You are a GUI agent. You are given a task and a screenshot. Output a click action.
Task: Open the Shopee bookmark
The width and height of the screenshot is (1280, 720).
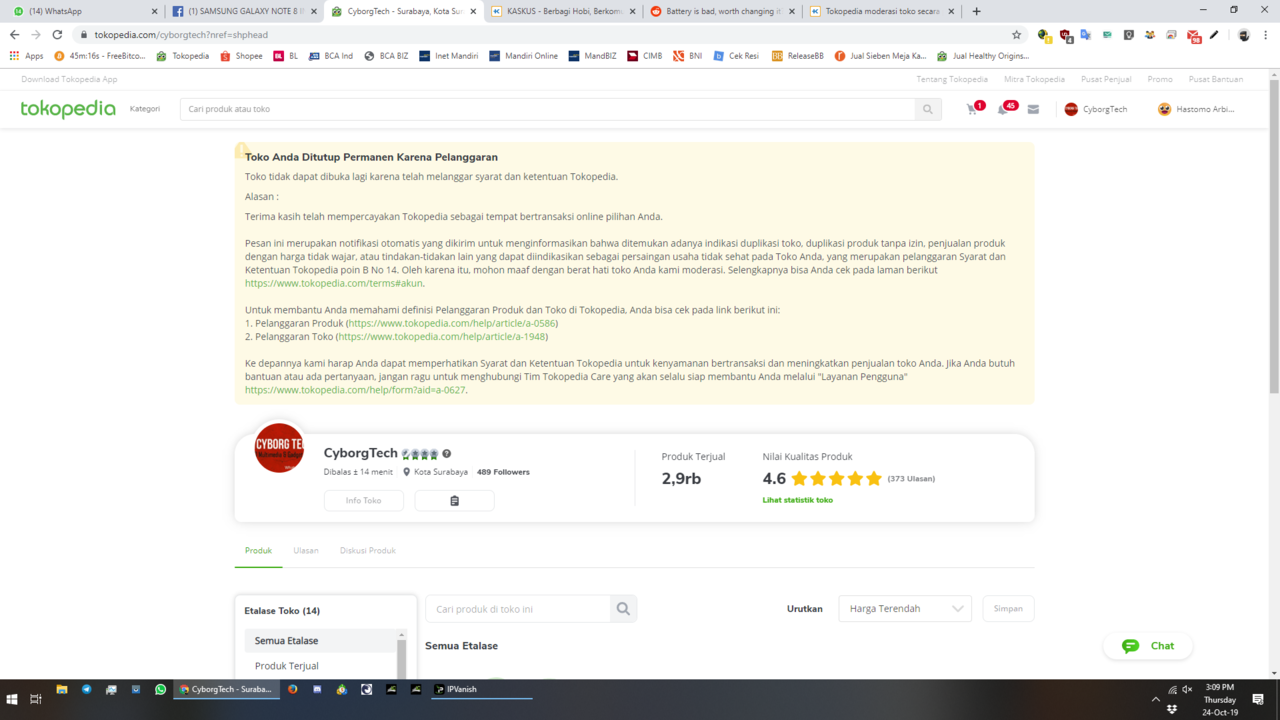241,56
